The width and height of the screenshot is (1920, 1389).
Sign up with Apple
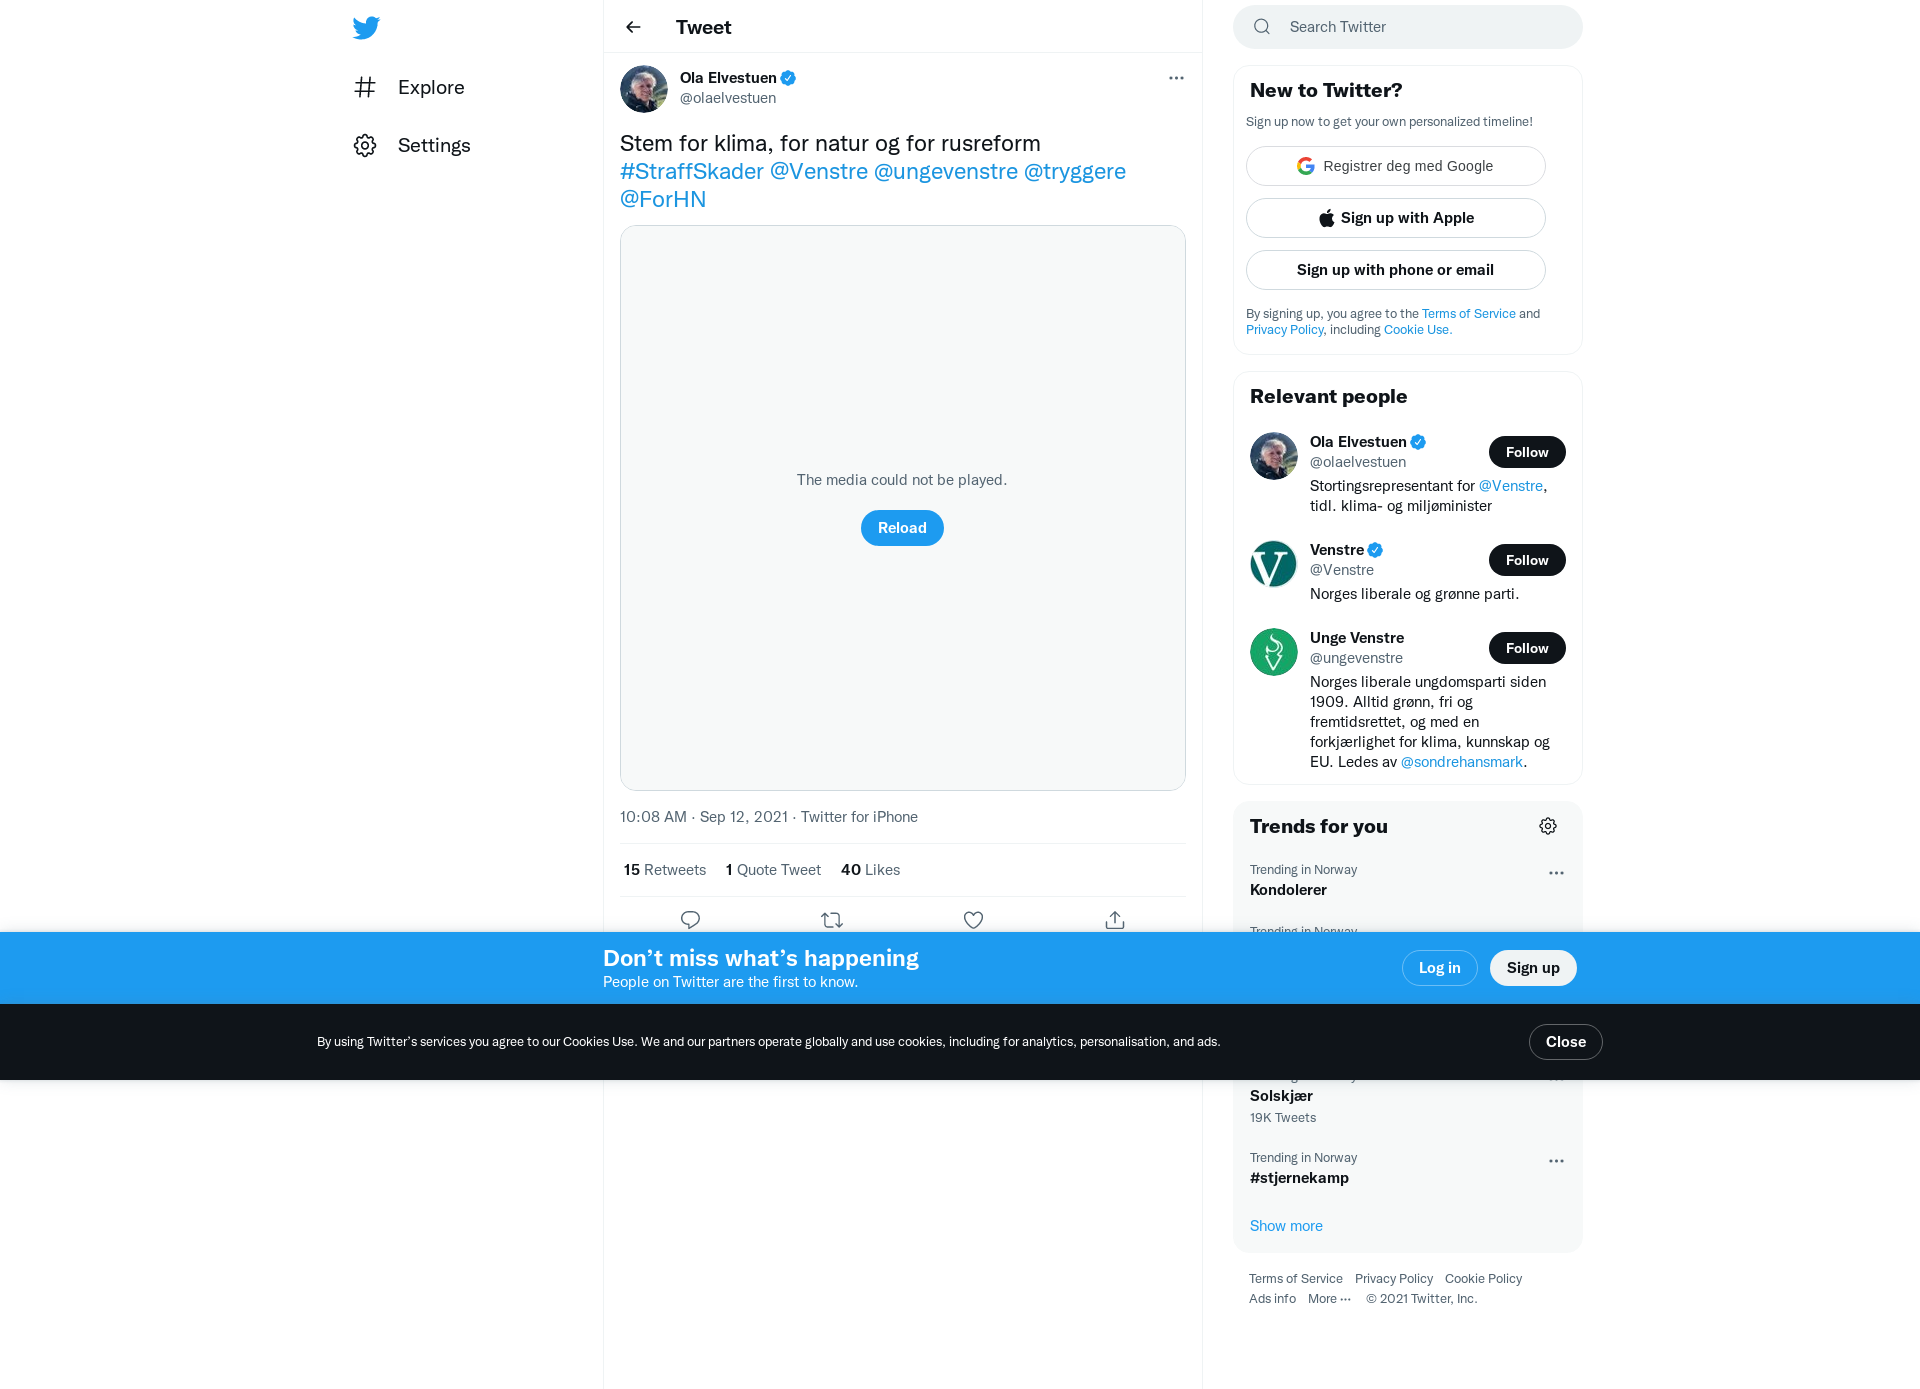[x=1396, y=218]
